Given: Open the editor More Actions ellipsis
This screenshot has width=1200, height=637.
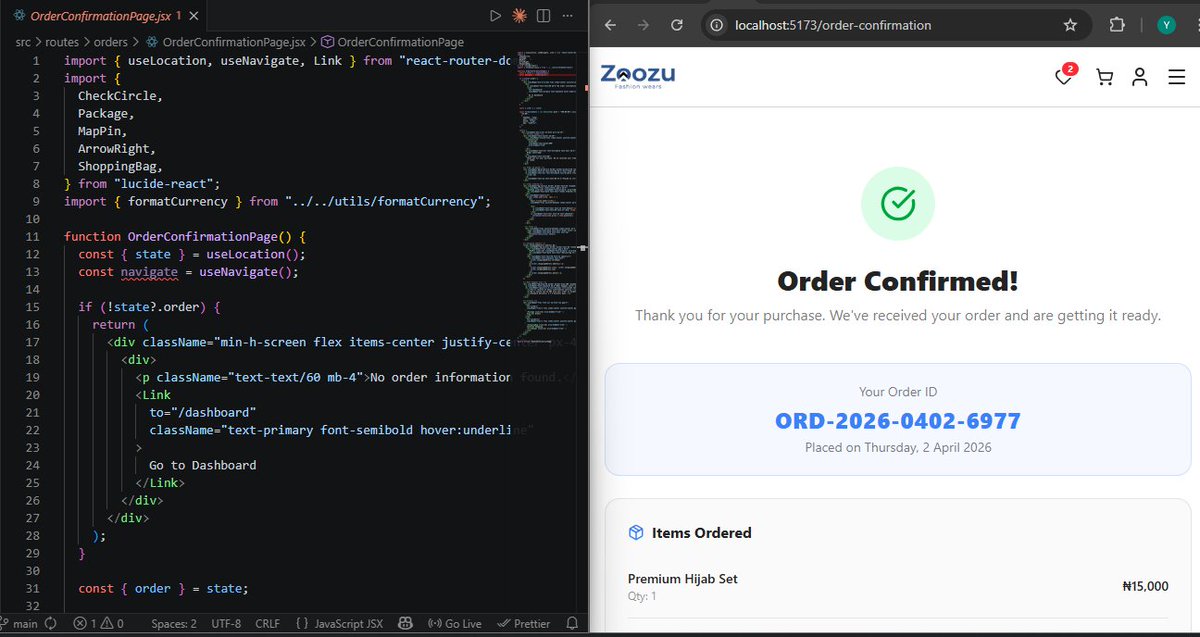Looking at the screenshot, I should pos(568,16).
